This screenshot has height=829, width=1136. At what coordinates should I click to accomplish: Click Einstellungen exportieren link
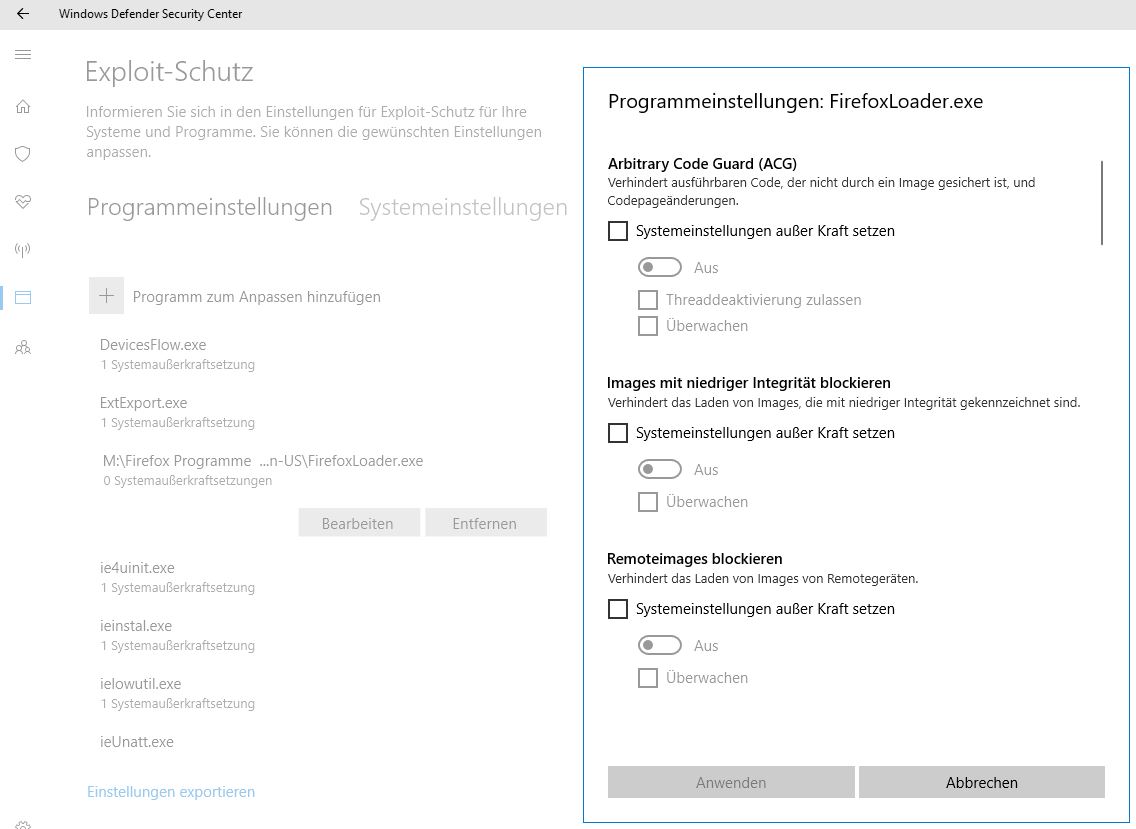[x=171, y=791]
